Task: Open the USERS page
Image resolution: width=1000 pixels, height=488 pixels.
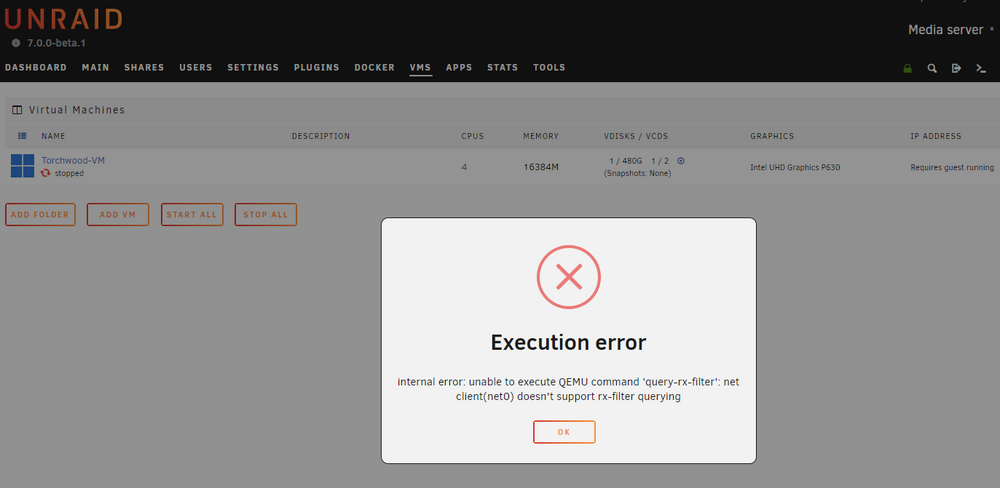Action: (196, 68)
